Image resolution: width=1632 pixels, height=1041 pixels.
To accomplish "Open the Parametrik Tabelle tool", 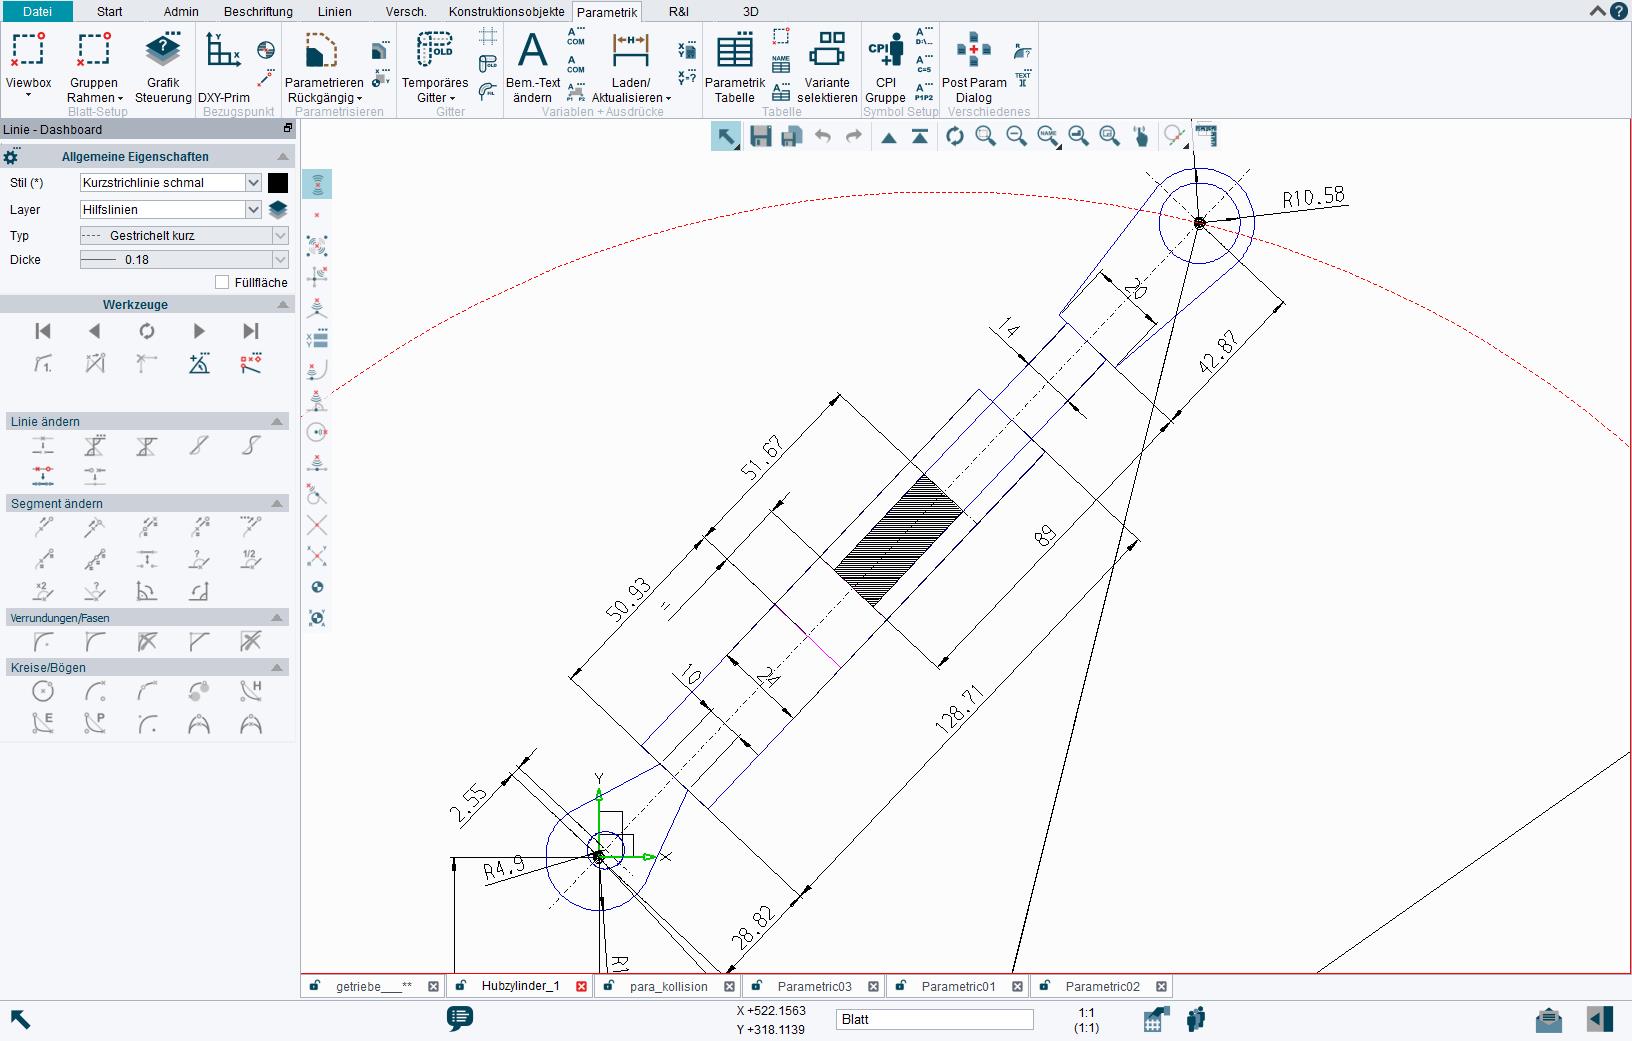I will point(734,51).
